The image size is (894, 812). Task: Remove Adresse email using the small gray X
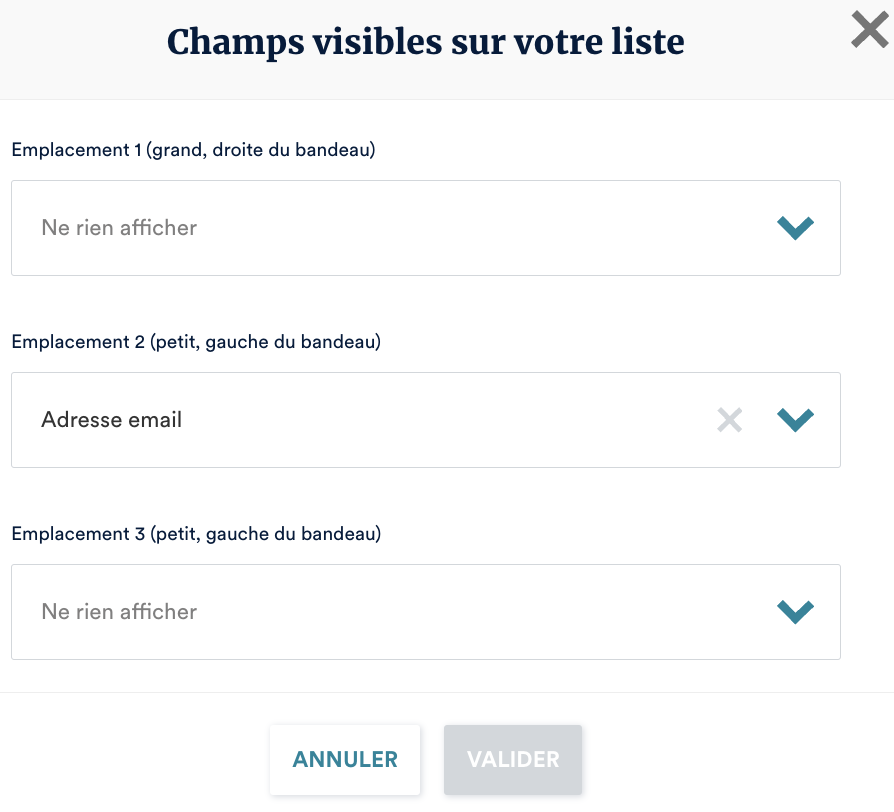730,420
